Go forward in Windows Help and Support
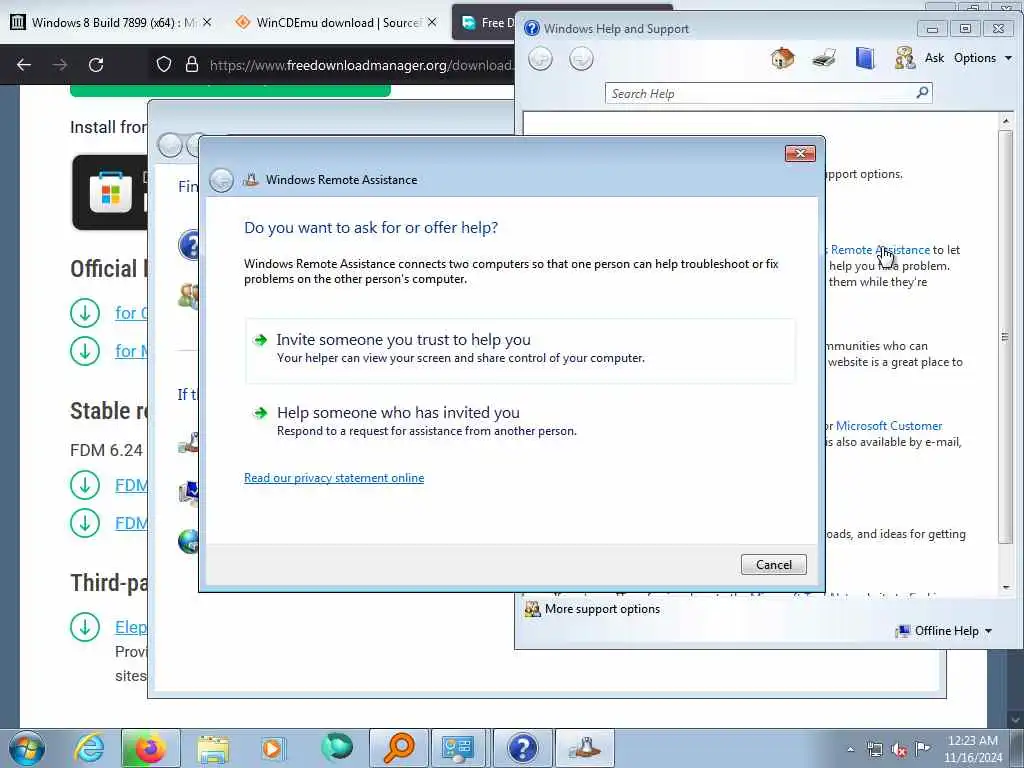 tap(581, 59)
